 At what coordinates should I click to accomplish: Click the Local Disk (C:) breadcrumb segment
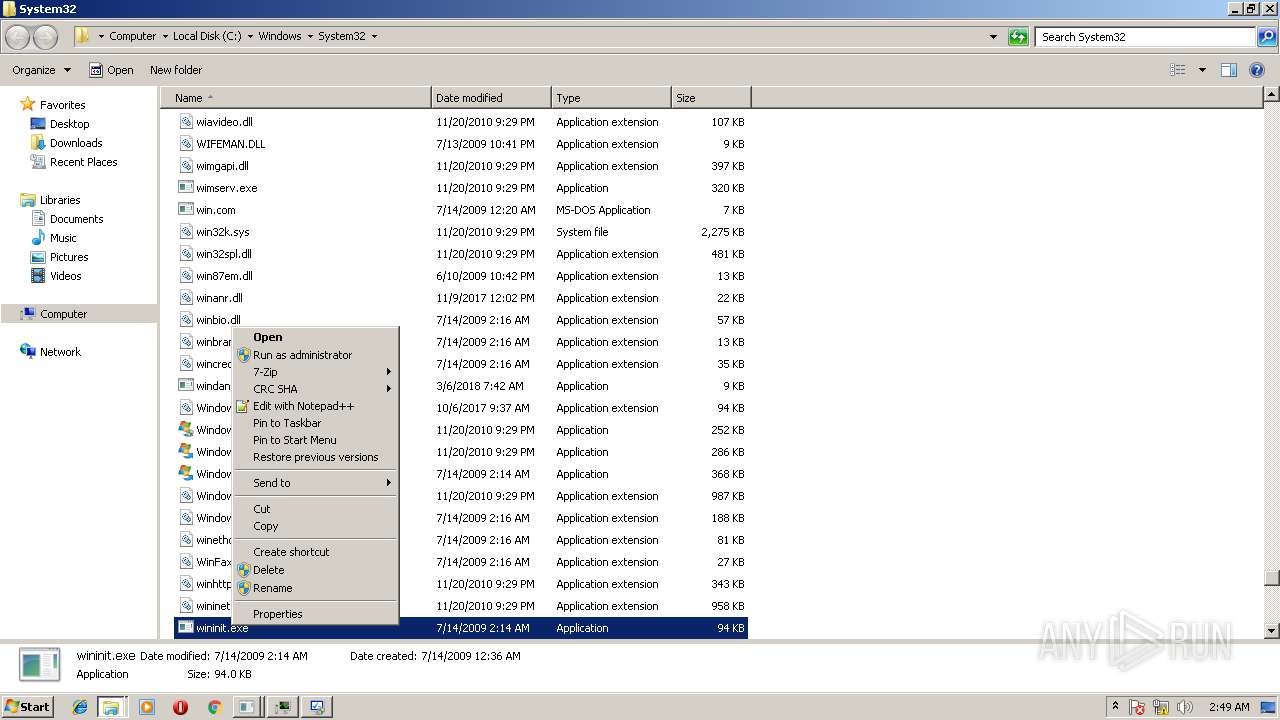(207, 36)
